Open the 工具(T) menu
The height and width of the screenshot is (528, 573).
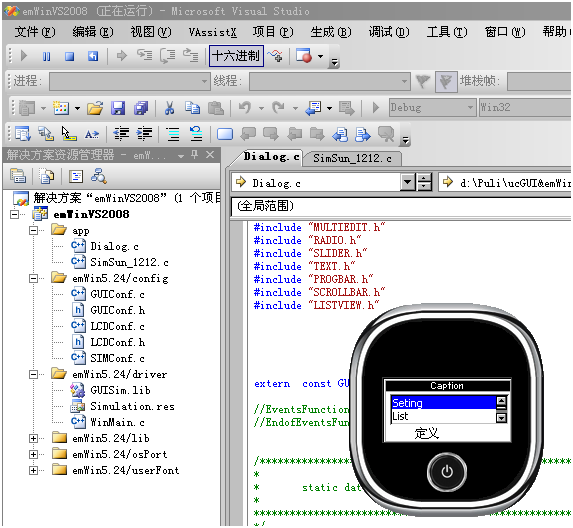[x=447, y=32]
